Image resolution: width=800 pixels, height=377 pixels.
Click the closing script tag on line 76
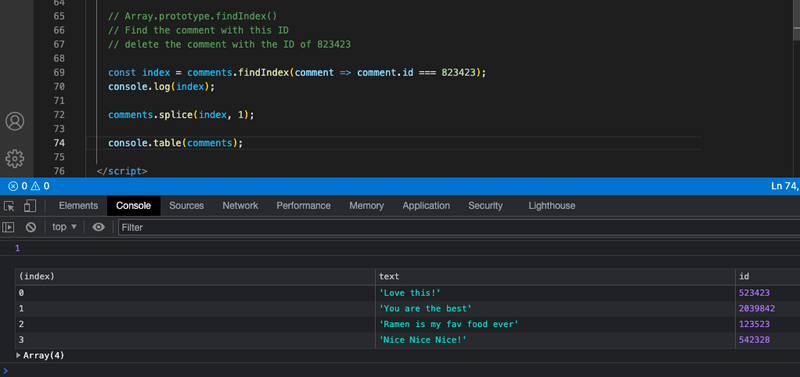122,171
